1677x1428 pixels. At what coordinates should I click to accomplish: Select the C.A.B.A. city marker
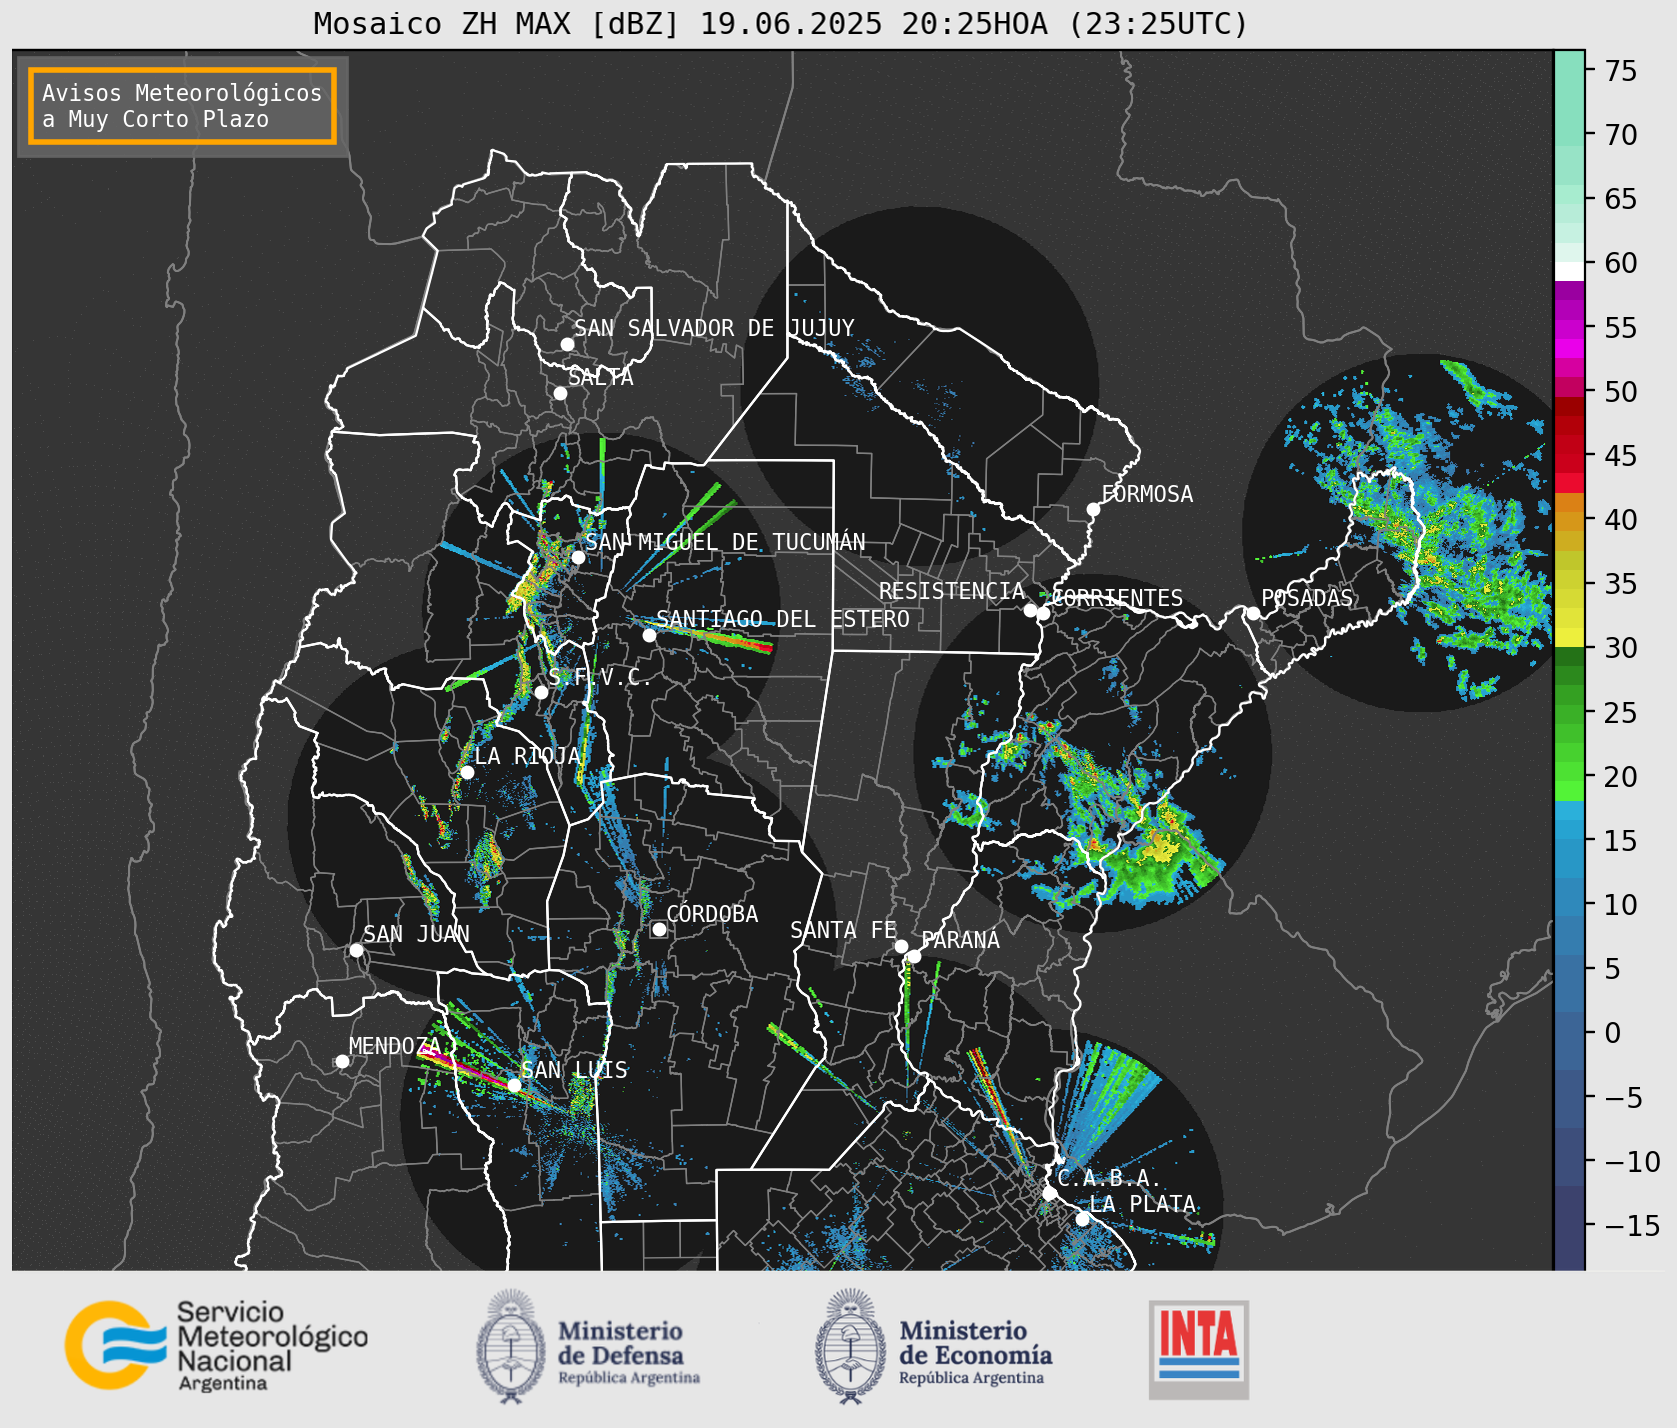click(x=1049, y=1193)
